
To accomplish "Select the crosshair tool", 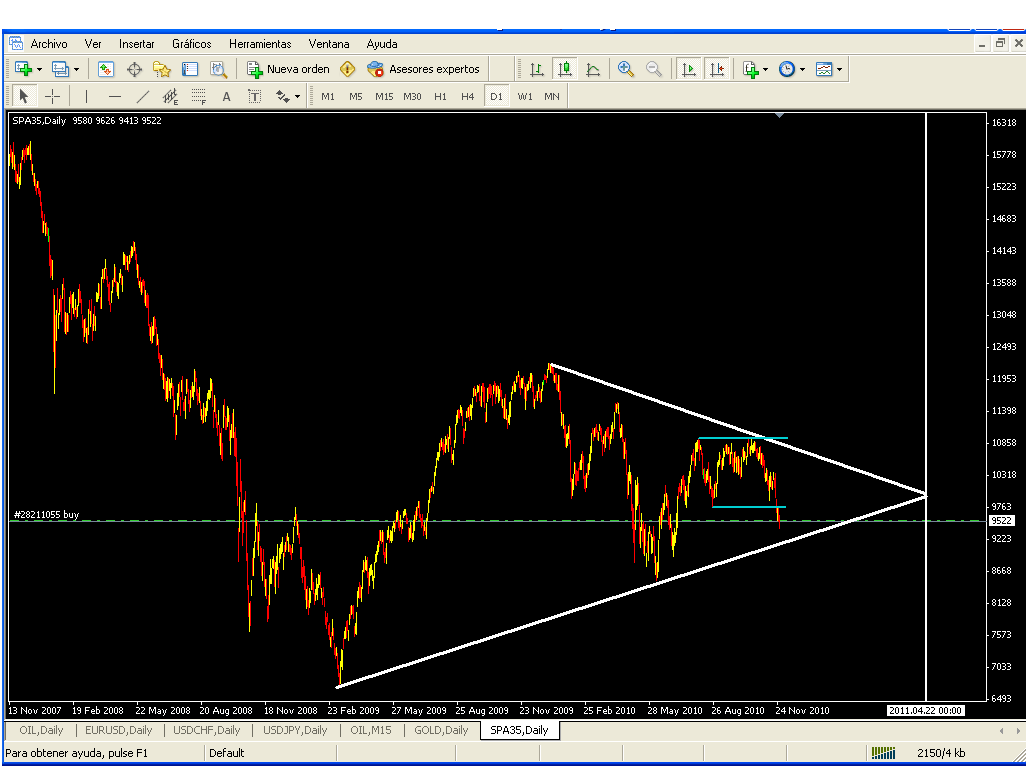I will coord(53,97).
